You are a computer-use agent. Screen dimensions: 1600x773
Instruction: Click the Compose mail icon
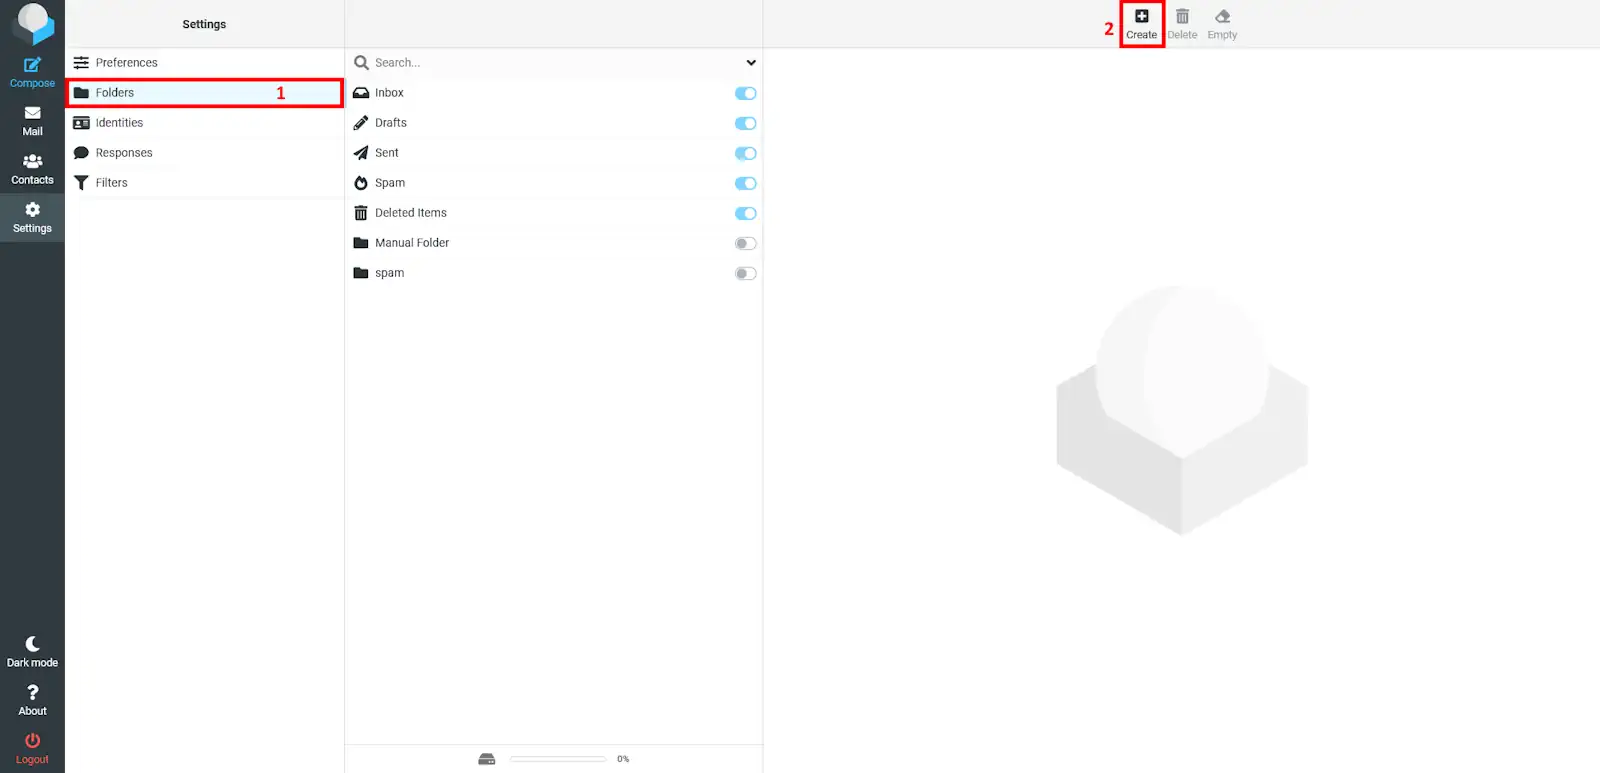tap(32, 66)
